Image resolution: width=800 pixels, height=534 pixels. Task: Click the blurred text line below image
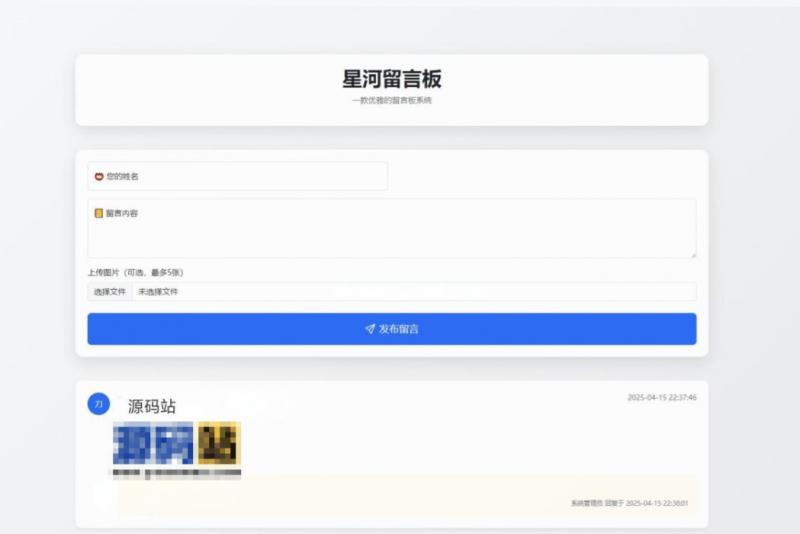(x=177, y=472)
